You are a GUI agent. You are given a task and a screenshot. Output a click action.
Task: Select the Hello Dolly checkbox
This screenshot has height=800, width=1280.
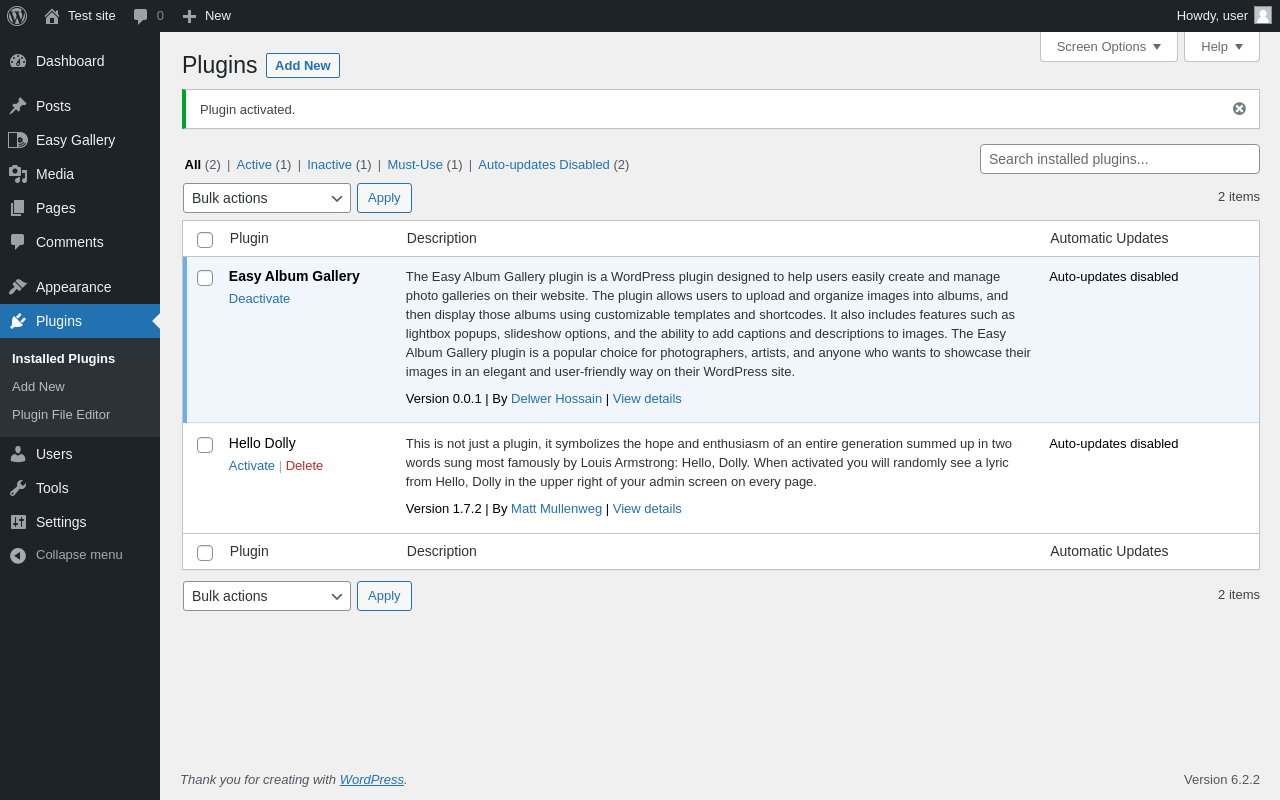point(205,445)
